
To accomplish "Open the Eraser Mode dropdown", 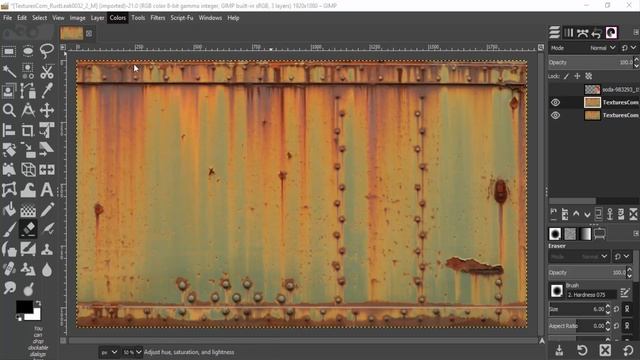I will (x=579, y=256).
